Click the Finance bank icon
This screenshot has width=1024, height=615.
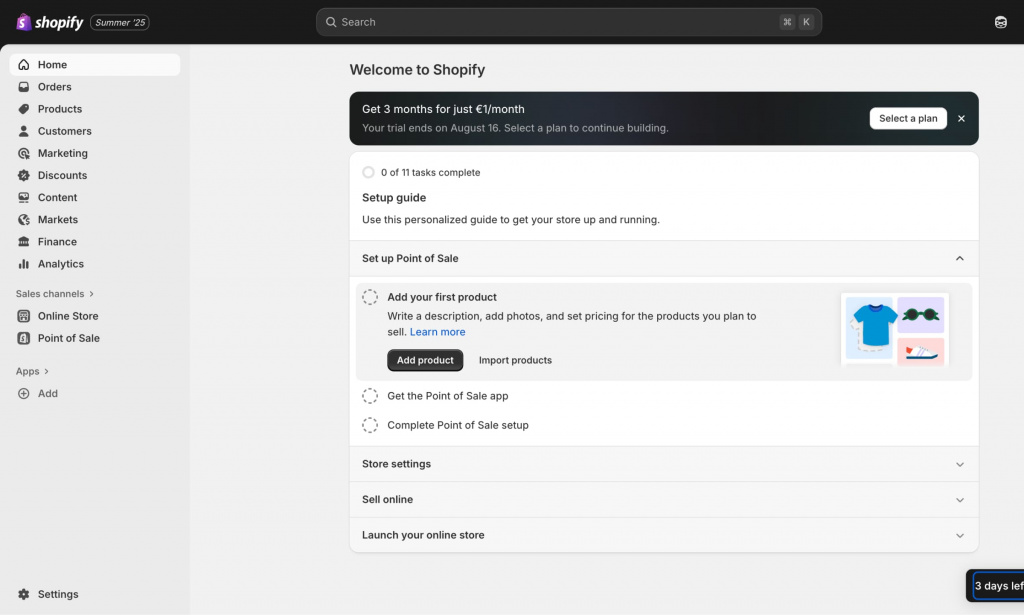click(24, 242)
